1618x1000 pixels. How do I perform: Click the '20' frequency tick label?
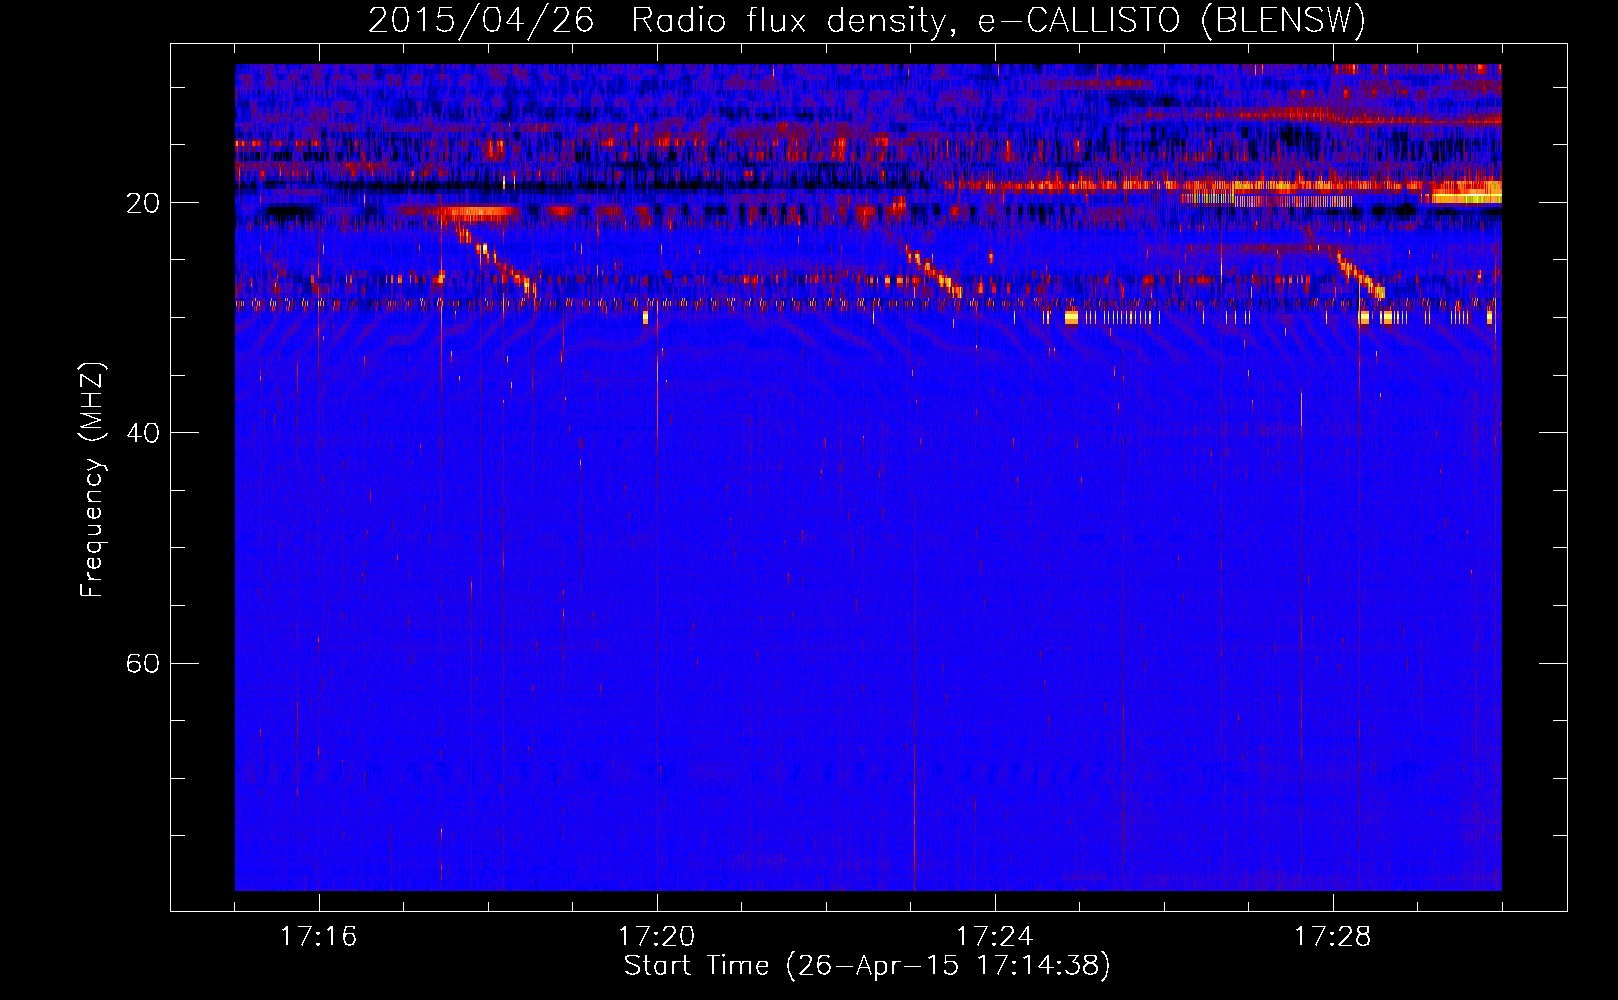point(143,203)
